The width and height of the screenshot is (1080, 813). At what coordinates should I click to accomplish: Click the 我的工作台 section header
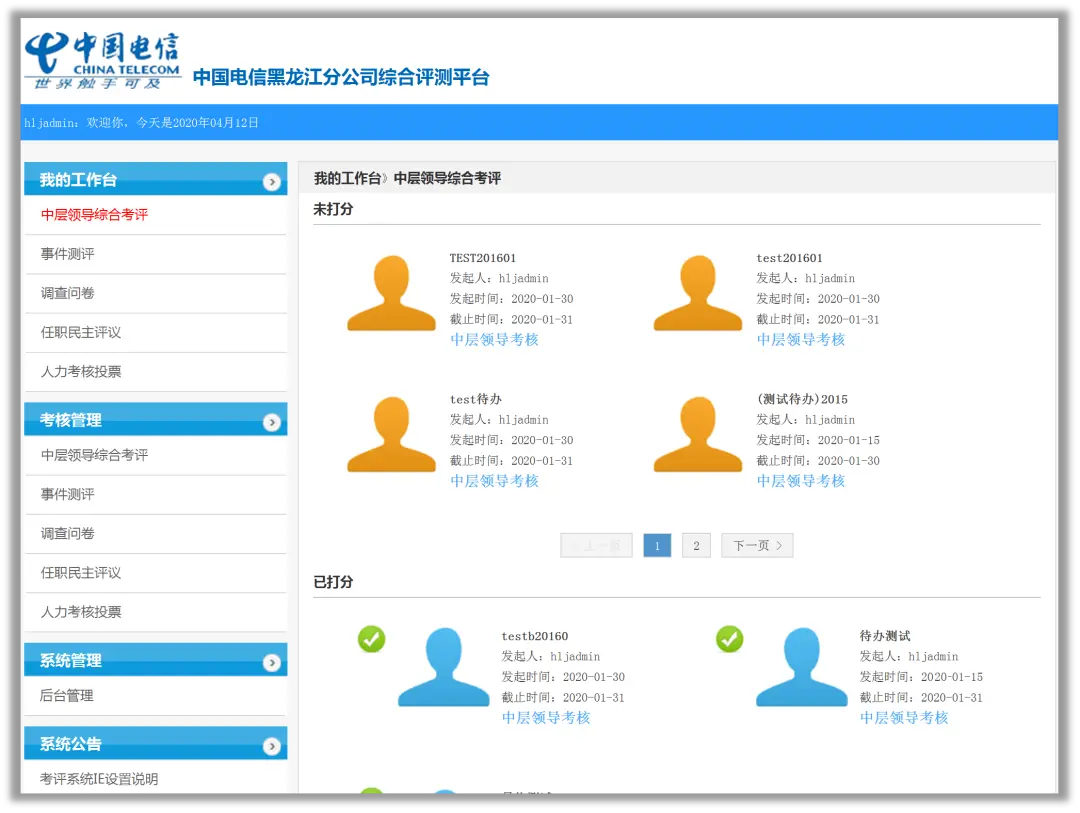tap(156, 180)
